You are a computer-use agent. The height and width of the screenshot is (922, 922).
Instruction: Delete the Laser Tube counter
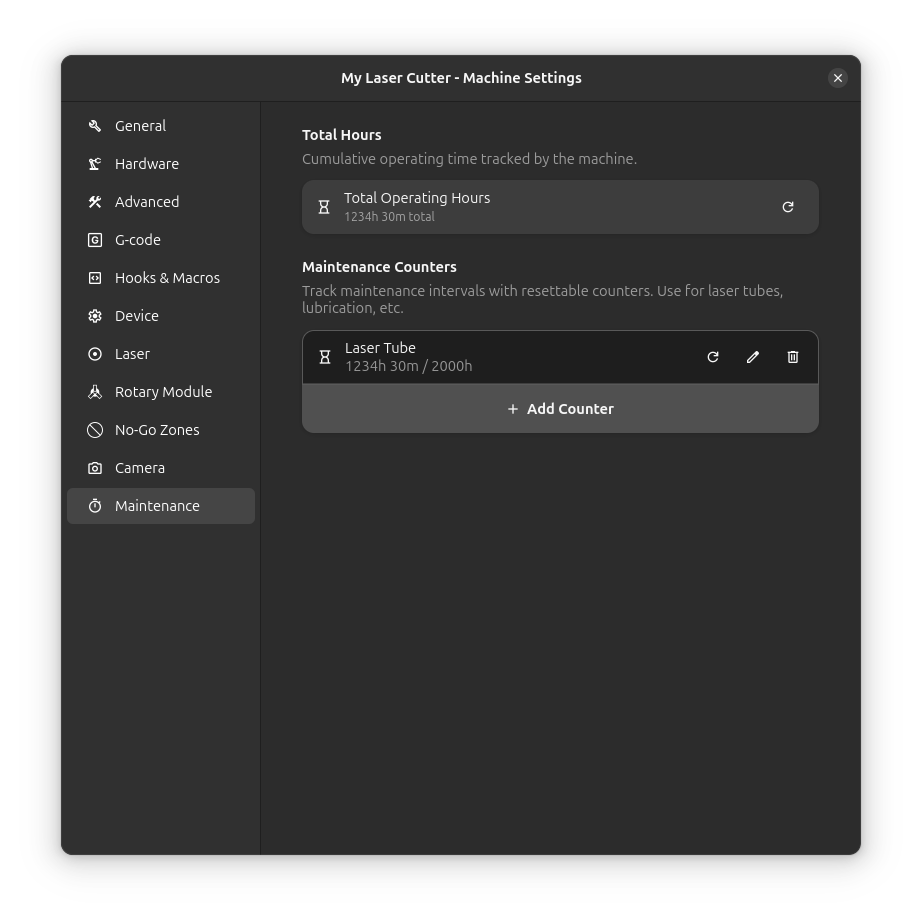pyautogui.click(x=793, y=357)
